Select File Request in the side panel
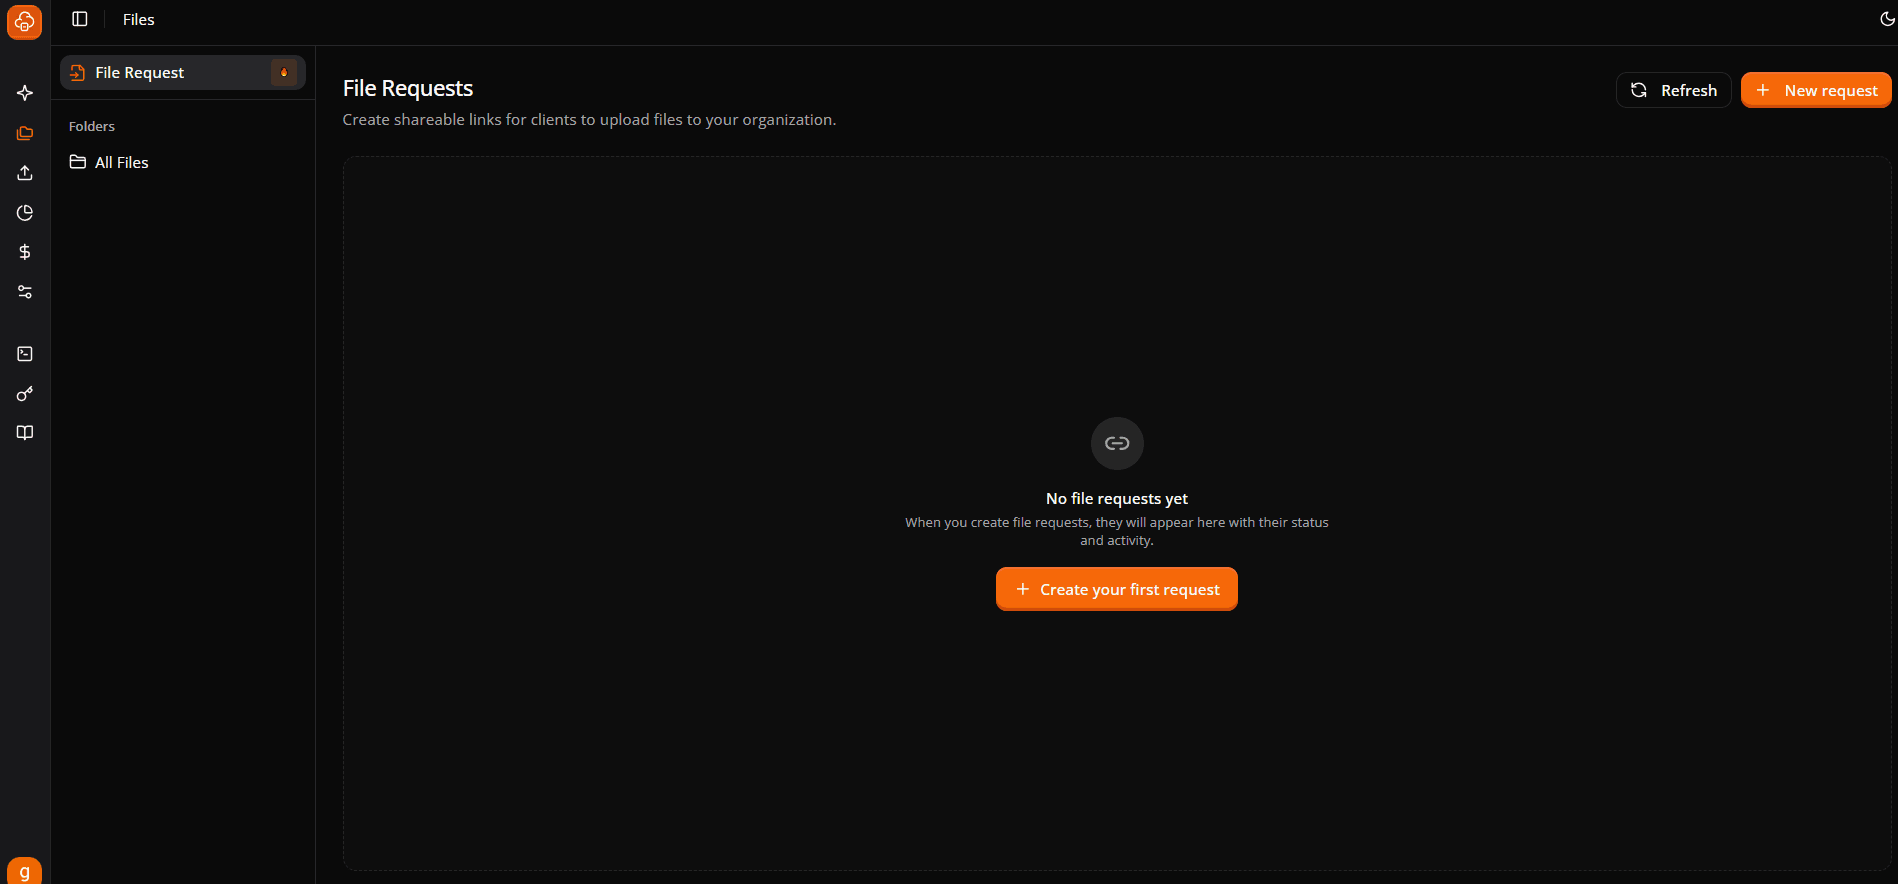The width and height of the screenshot is (1898, 884). tap(183, 72)
